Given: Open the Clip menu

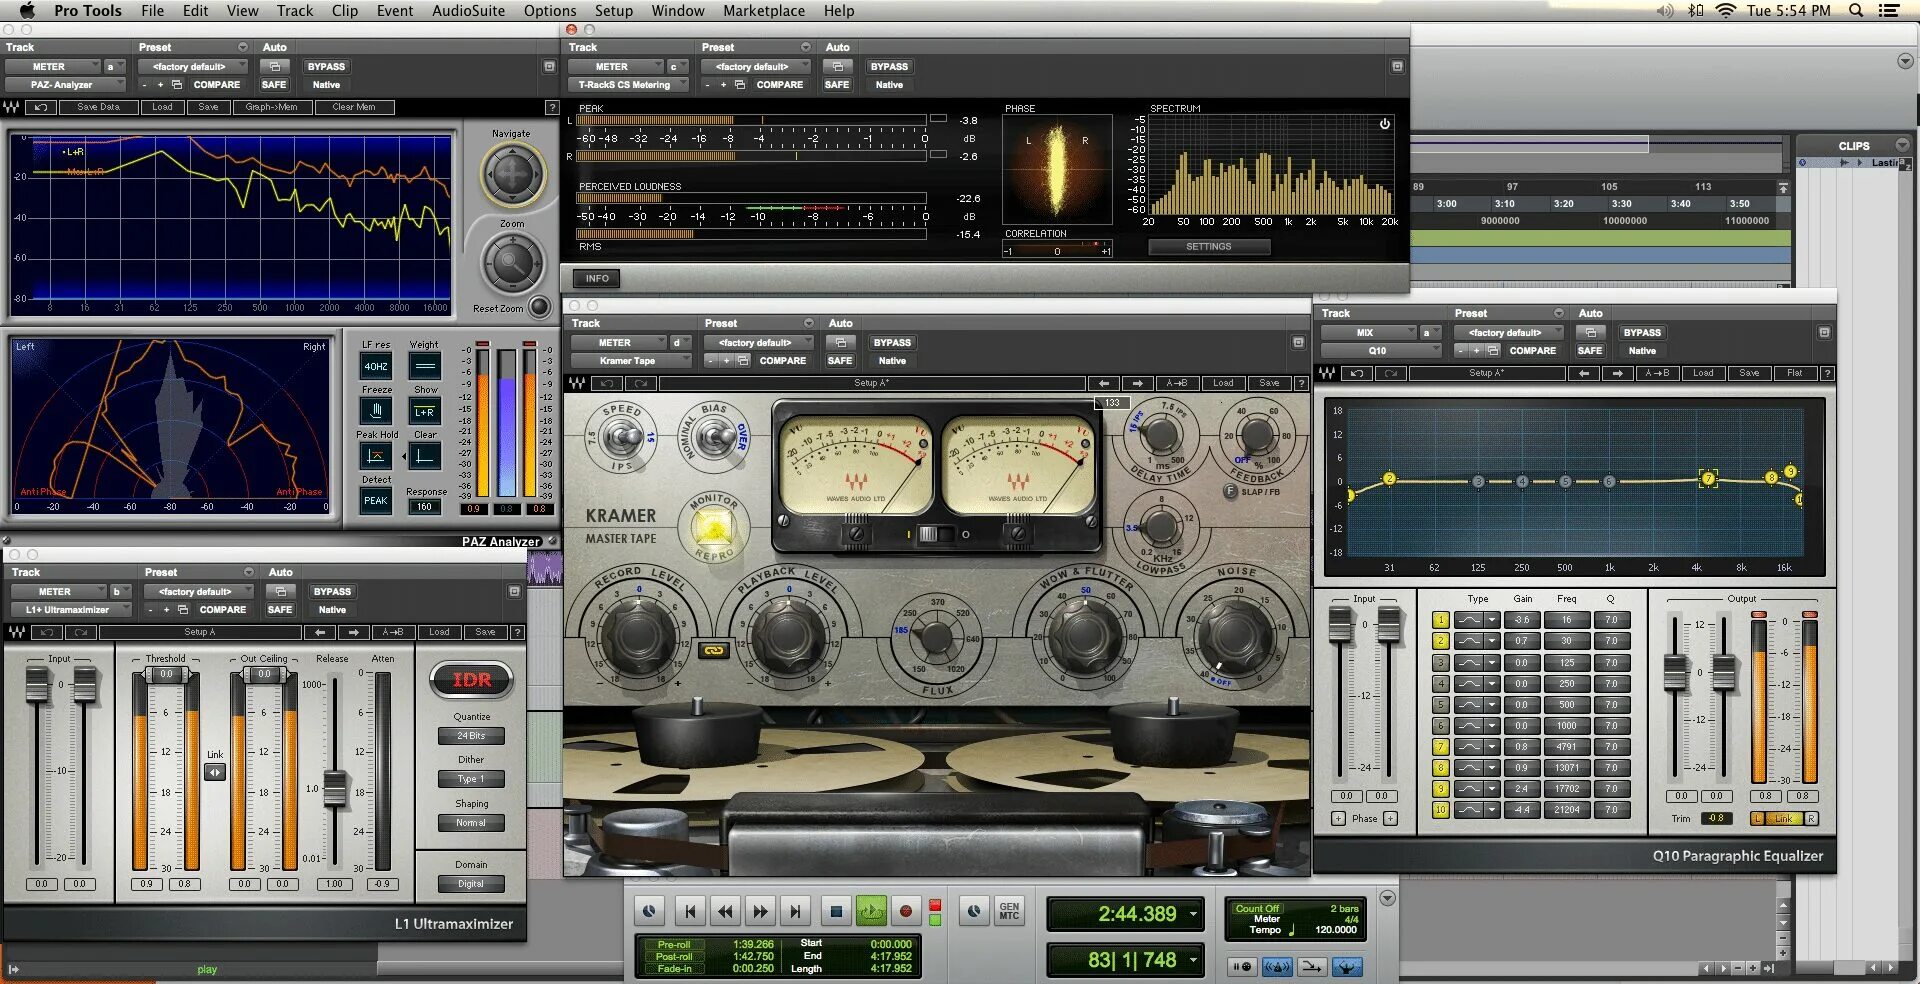Looking at the screenshot, I should [x=345, y=11].
